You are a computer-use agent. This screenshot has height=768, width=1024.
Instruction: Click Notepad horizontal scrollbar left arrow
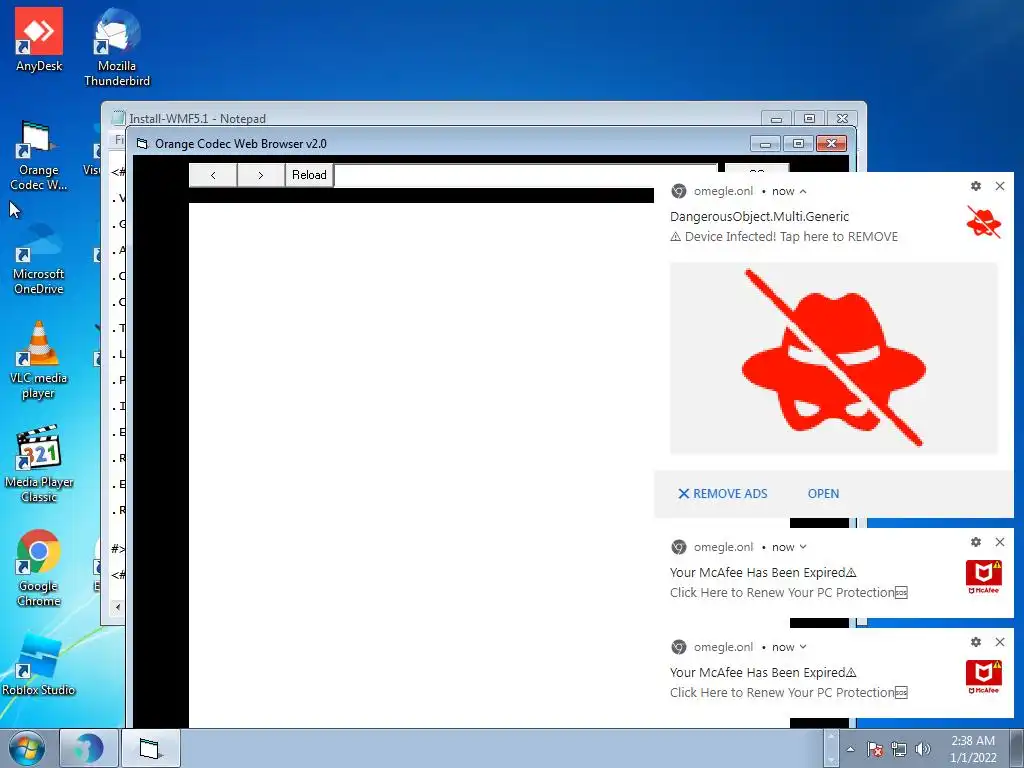(118, 607)
